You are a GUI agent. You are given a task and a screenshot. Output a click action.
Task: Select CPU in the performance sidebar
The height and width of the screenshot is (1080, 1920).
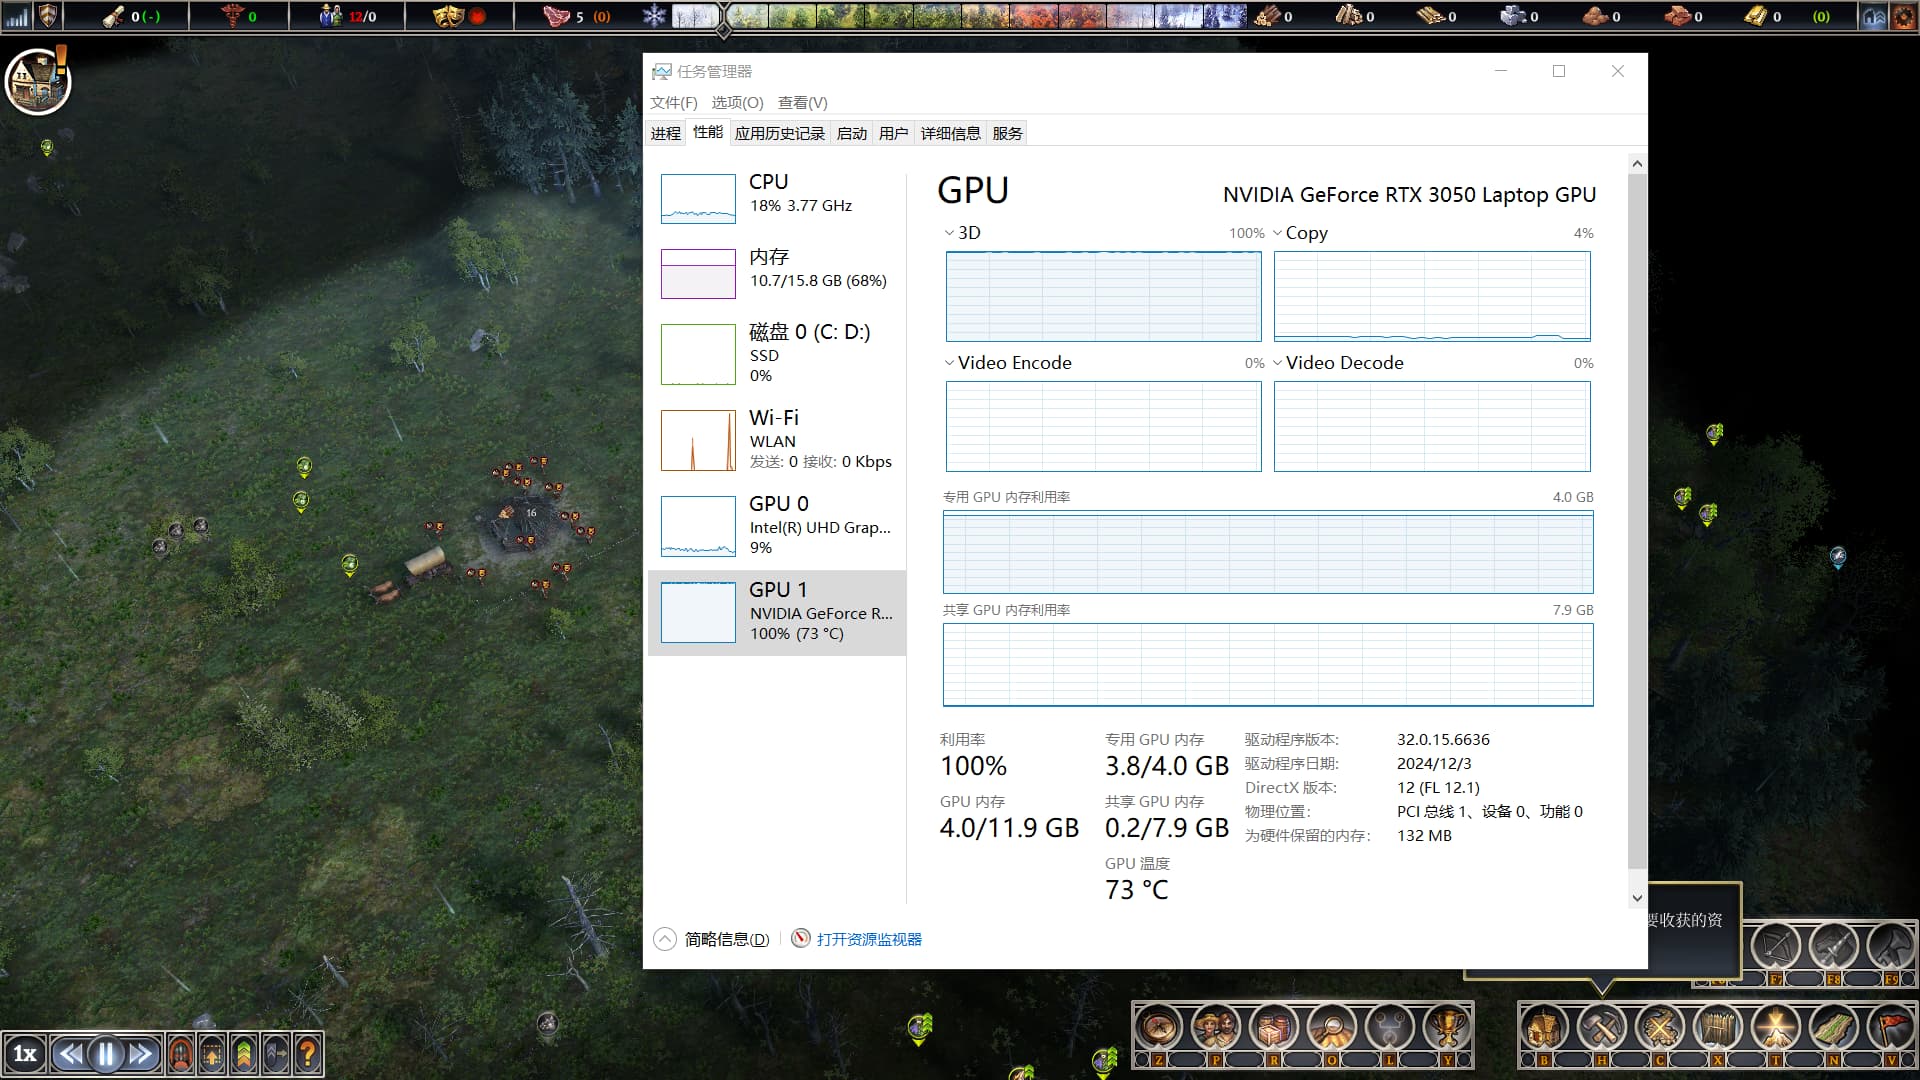click(776, 194)
